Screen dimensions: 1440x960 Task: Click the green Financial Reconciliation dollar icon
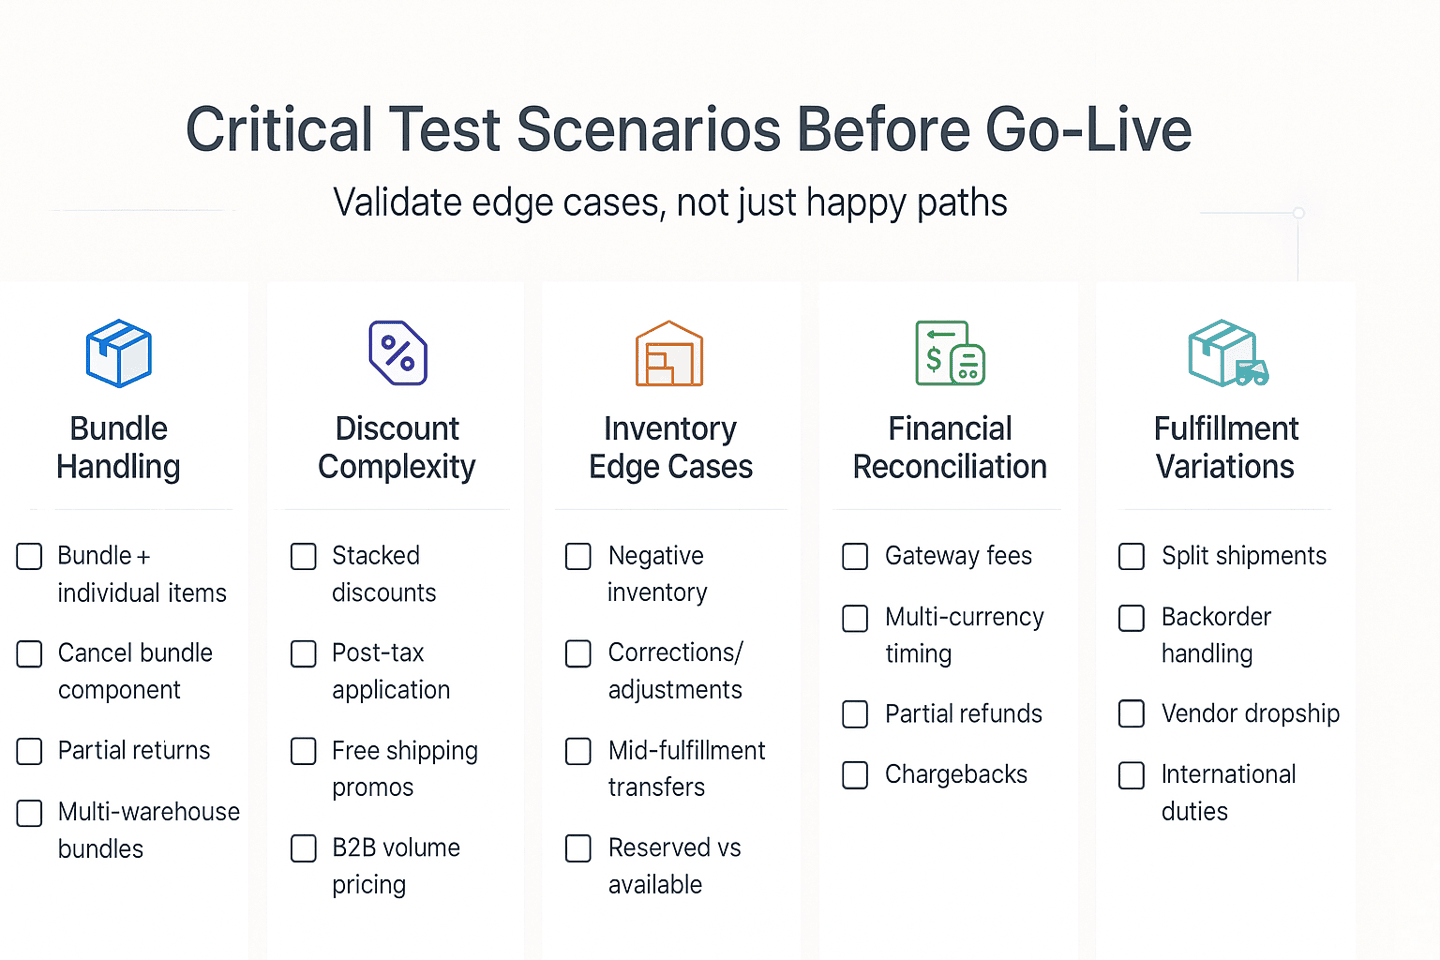click(950, 353)
